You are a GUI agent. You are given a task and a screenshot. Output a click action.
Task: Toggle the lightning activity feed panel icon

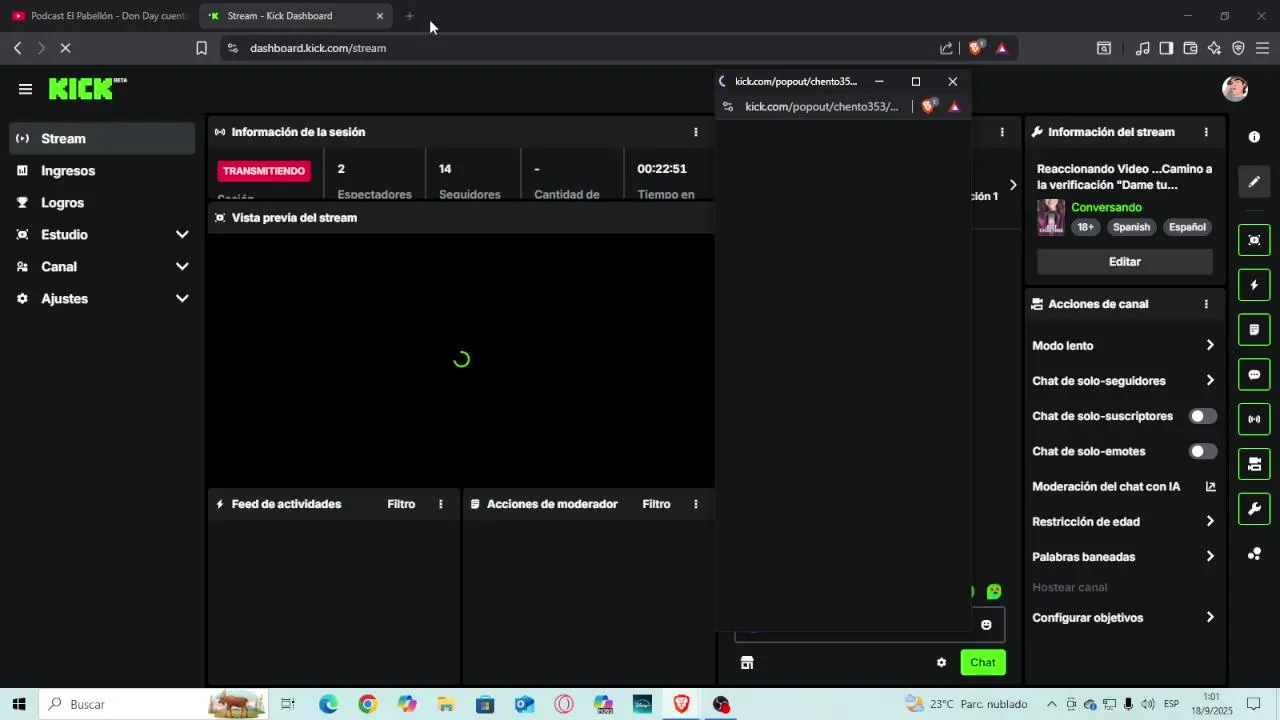coord(1254,285)
